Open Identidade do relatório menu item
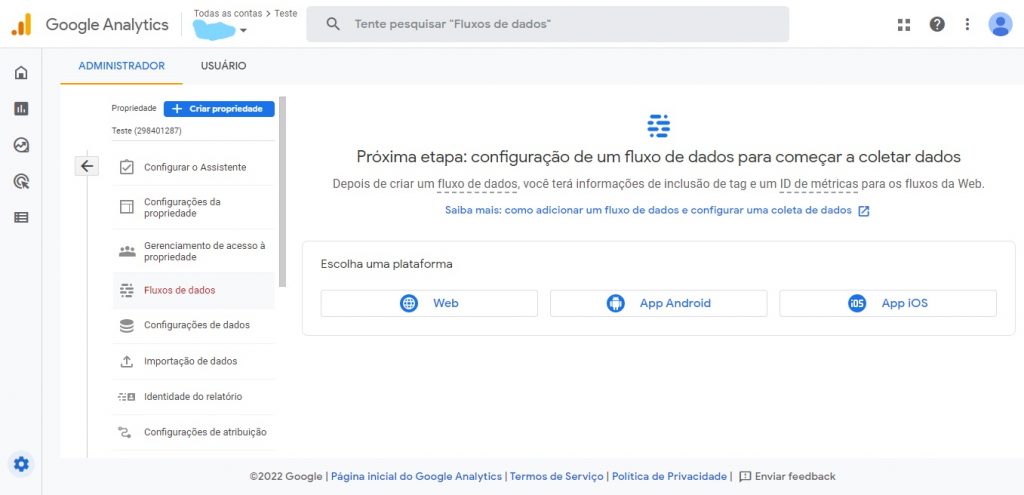 [x=193, y=396]
